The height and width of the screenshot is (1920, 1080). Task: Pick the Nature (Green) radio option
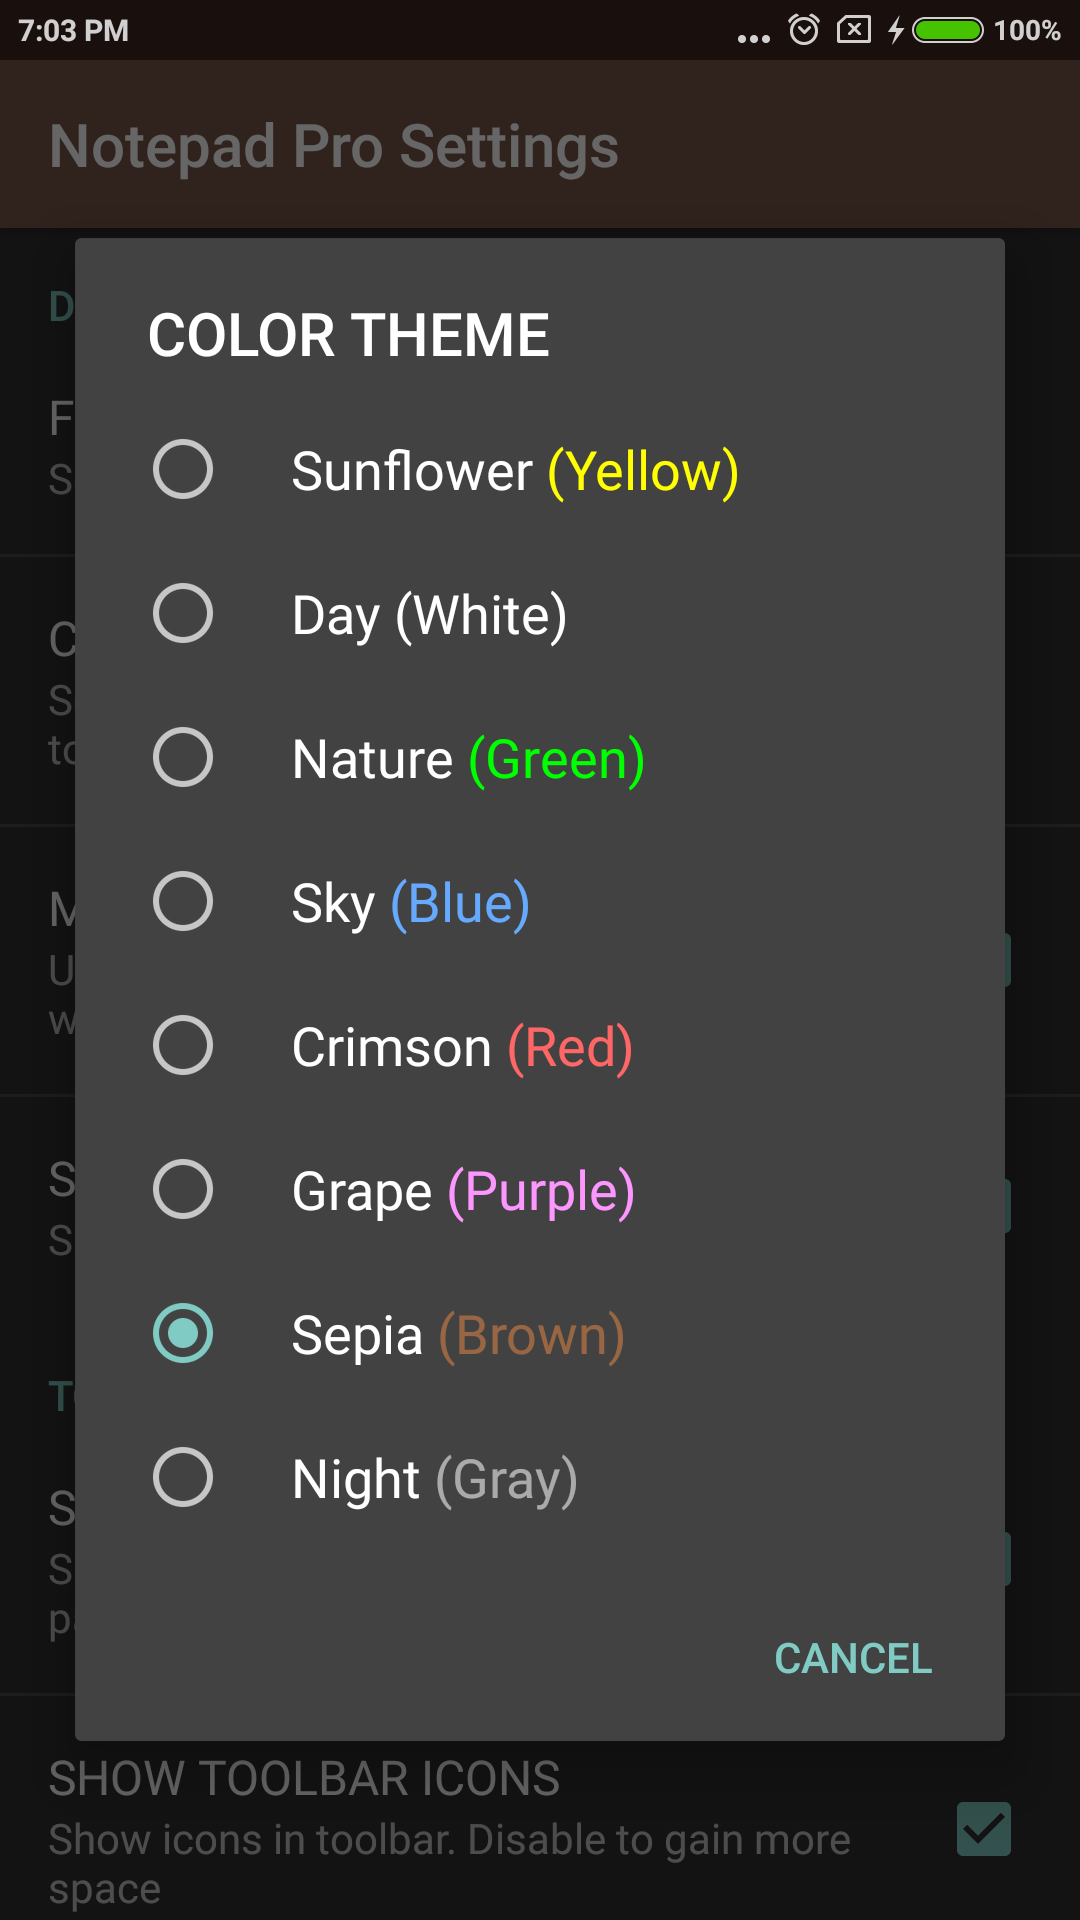pos(183,757)
